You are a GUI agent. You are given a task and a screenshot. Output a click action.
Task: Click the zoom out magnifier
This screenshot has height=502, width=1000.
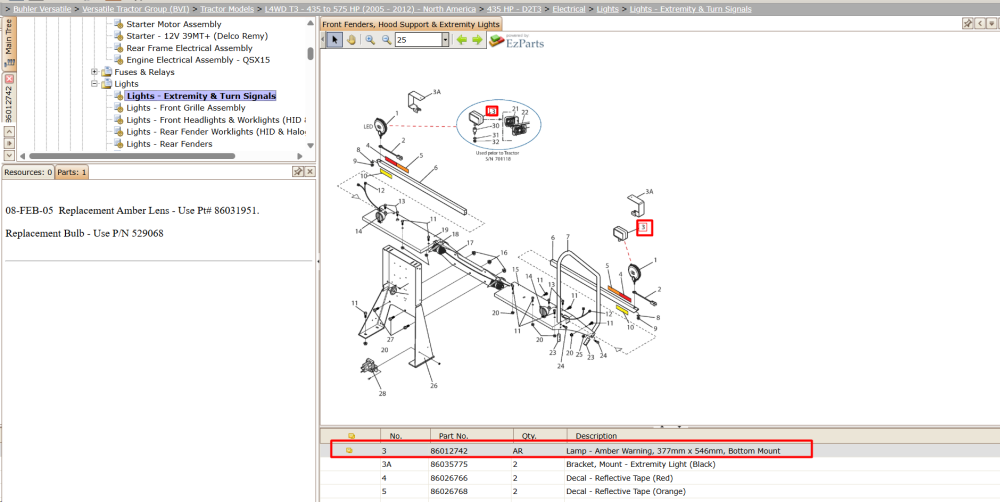[386, 40]
